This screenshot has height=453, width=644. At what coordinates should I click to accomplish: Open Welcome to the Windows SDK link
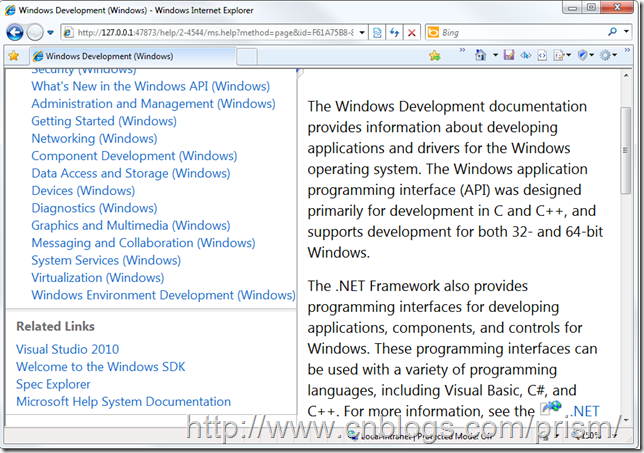pyautogui.click(x=101, y=366)
